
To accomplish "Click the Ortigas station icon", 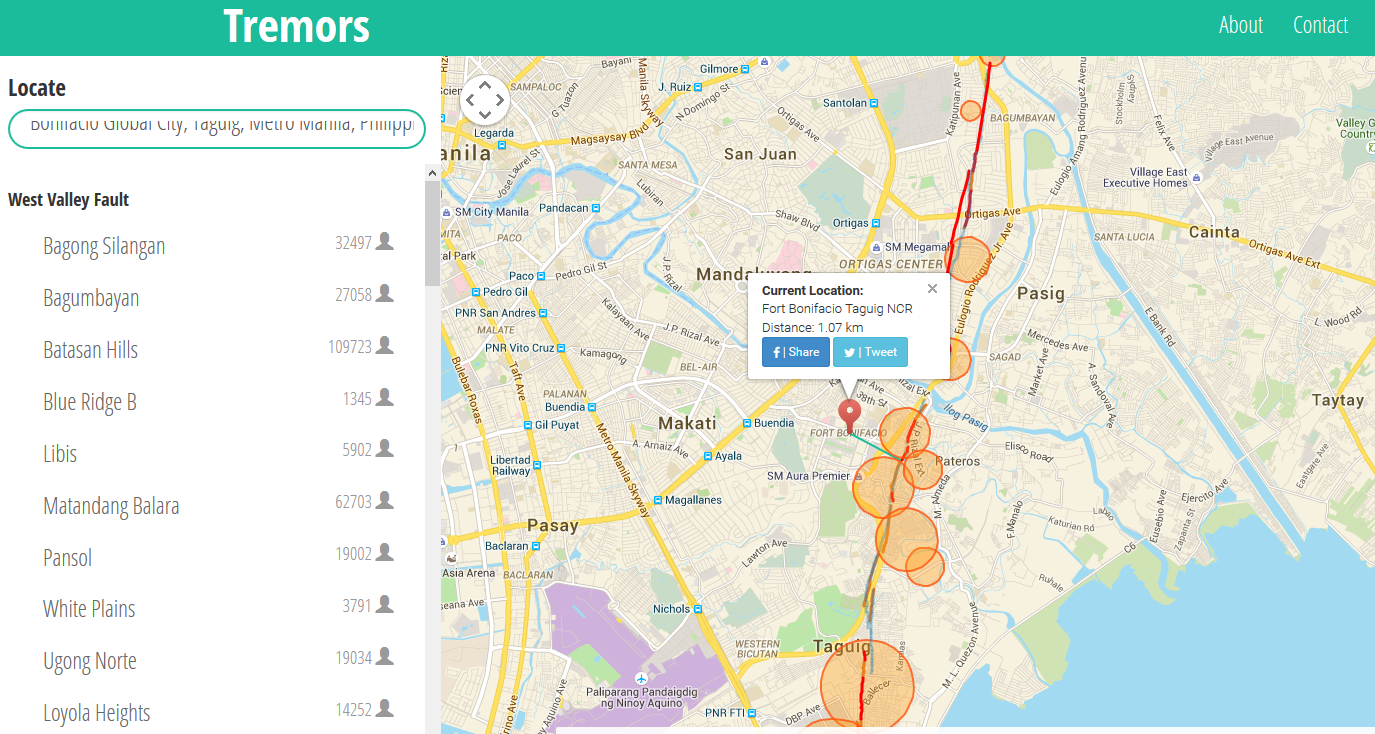I will tap(877, 223).
